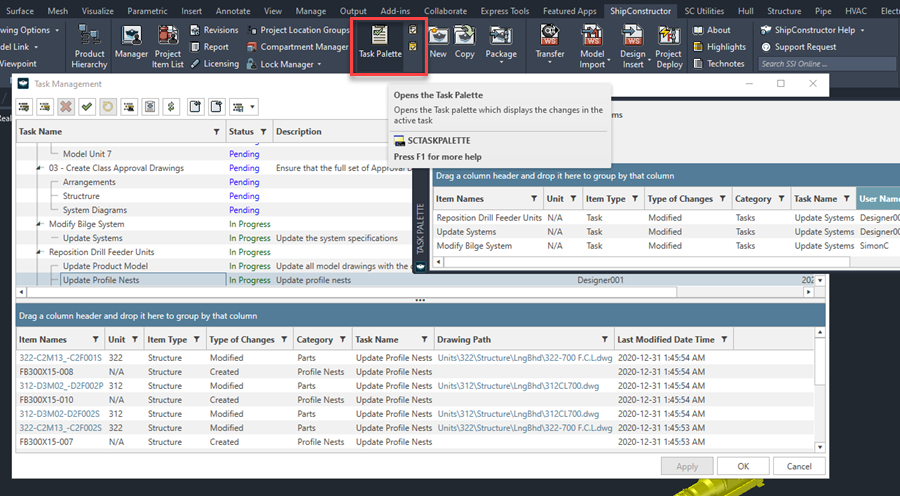Open the Task Palette from the ribbon
Screen dimensions: 900x496
tap(380, 43)
